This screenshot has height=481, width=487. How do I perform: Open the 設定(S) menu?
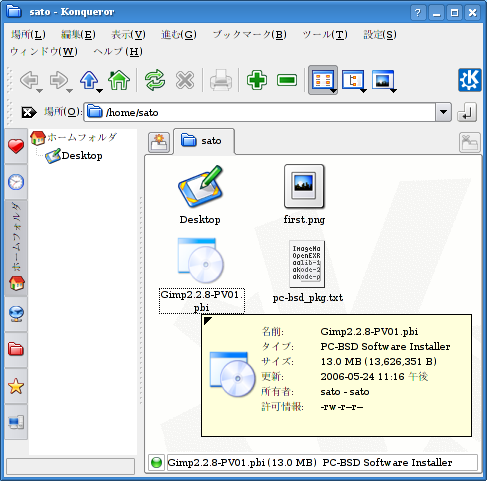[x=380, y=34]
